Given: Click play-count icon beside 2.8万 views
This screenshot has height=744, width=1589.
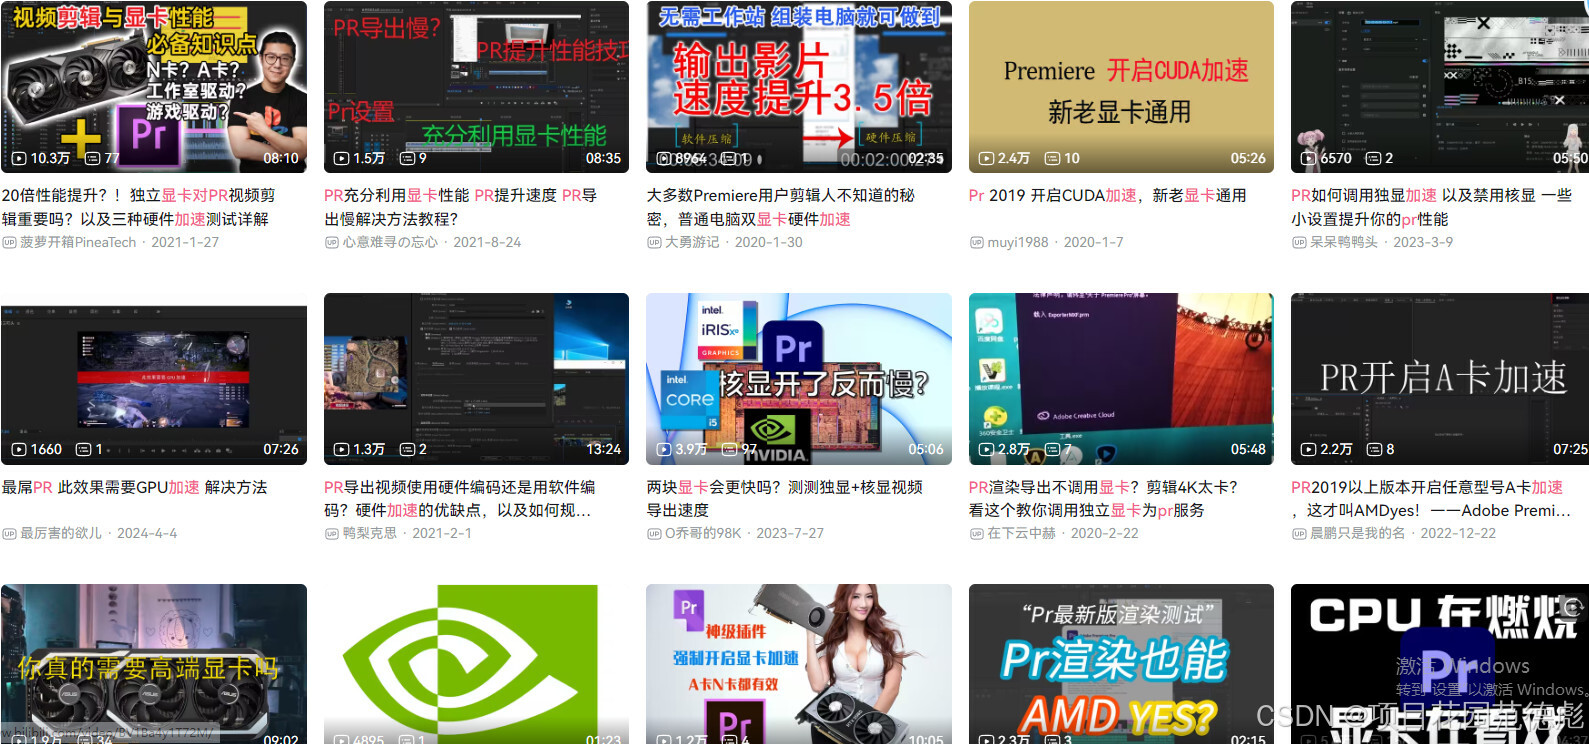Looking at the screenshot, I should 986,449.
